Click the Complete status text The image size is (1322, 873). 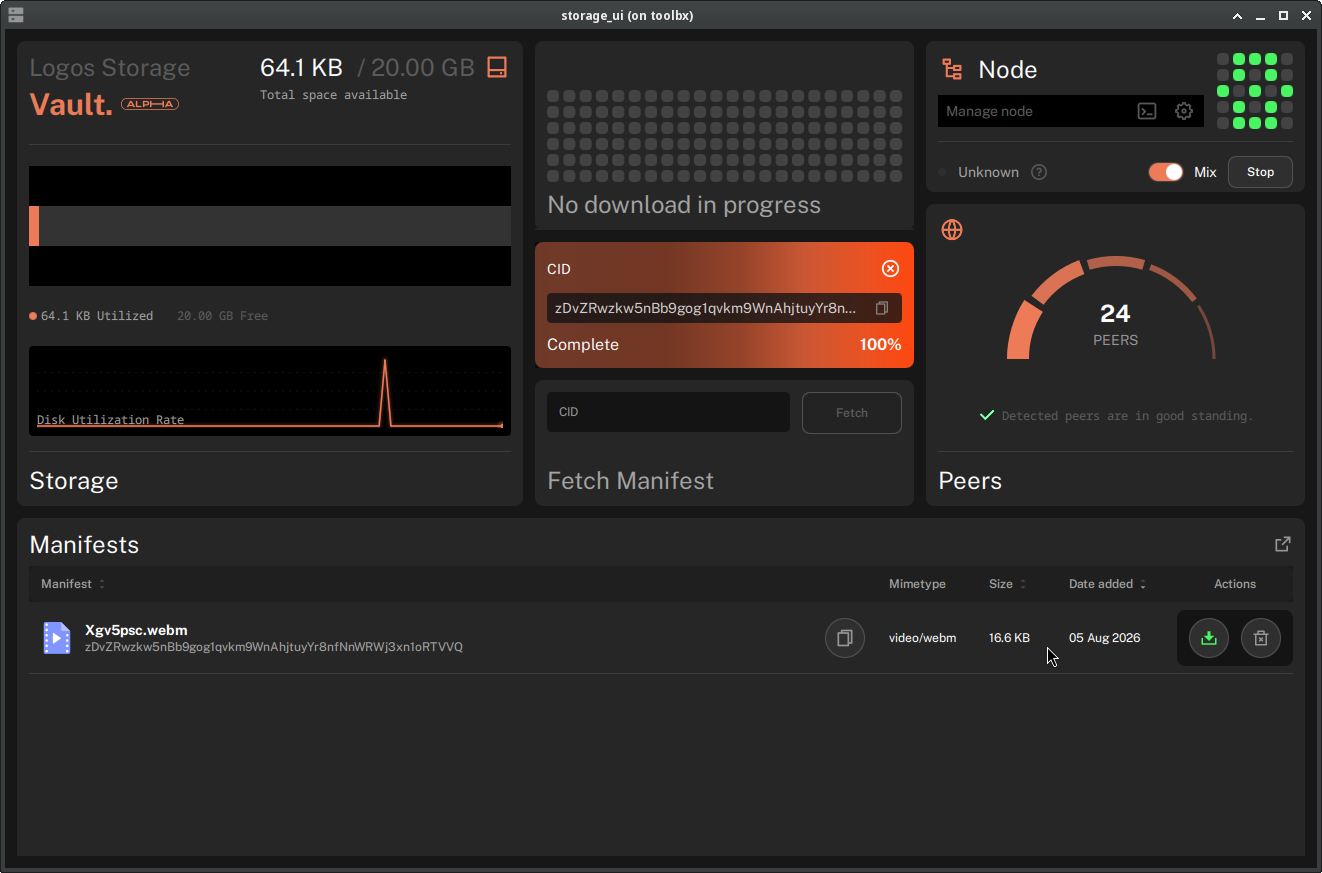(583, 345)
